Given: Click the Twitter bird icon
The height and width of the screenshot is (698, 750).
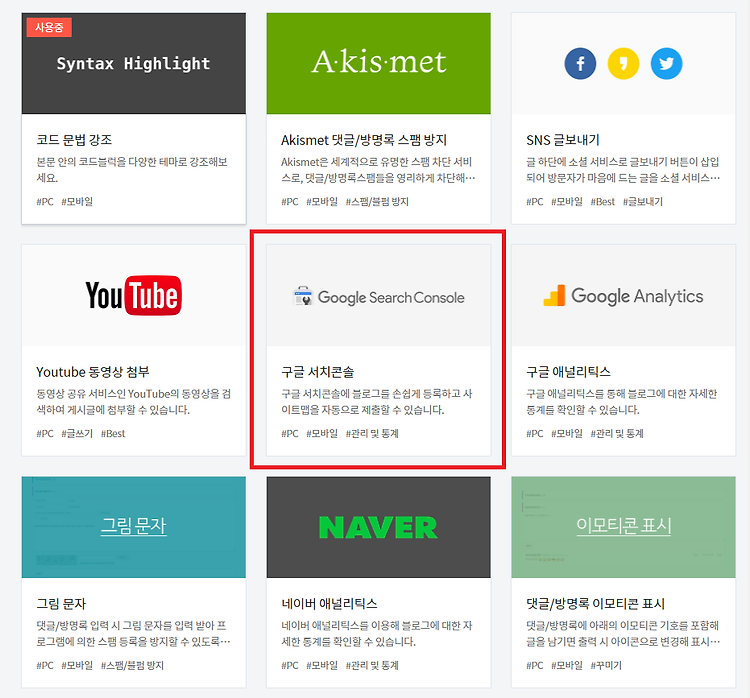Looking at the screenshot, I should click(666, 63).
